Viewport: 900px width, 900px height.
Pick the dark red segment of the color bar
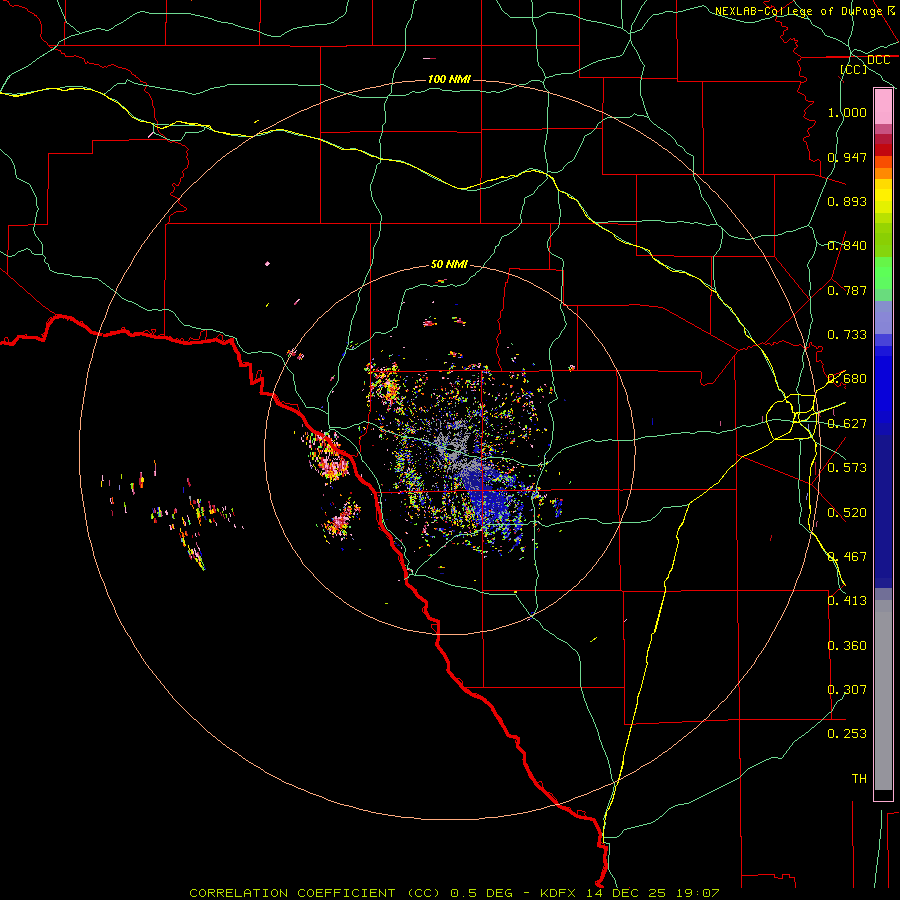tap(883, 150)
